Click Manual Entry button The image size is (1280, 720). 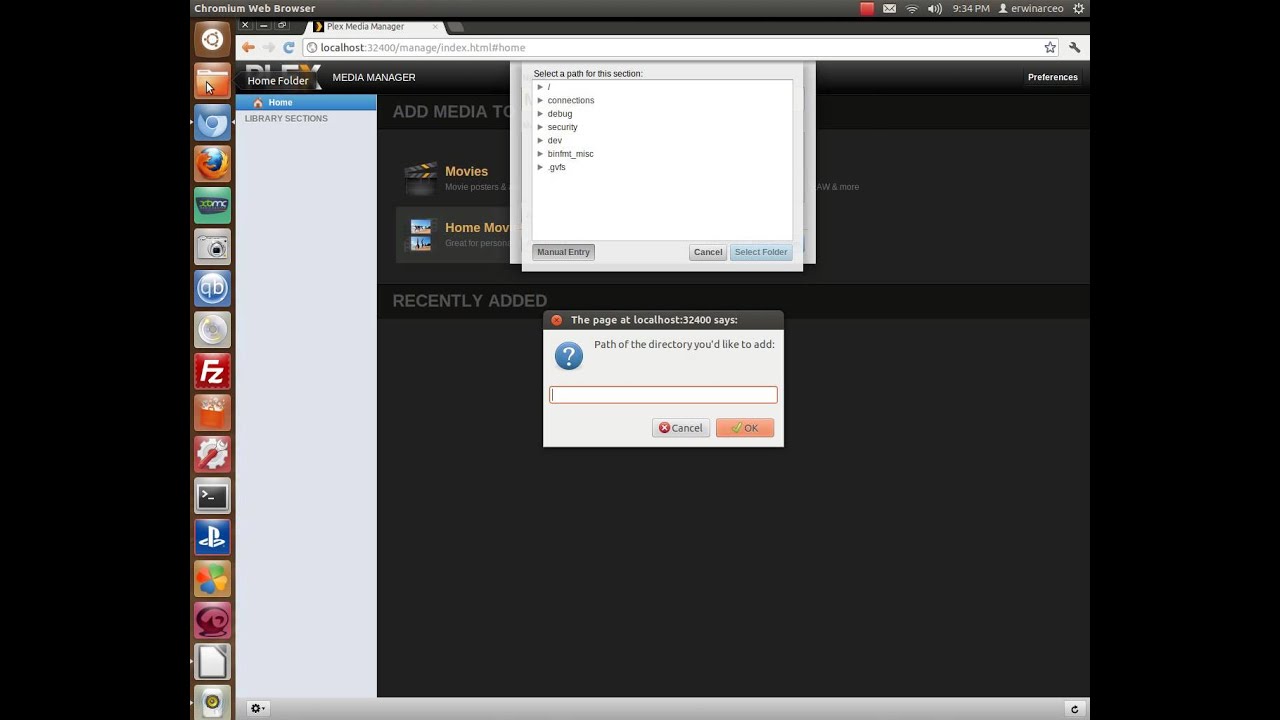(x=563, y=252)
